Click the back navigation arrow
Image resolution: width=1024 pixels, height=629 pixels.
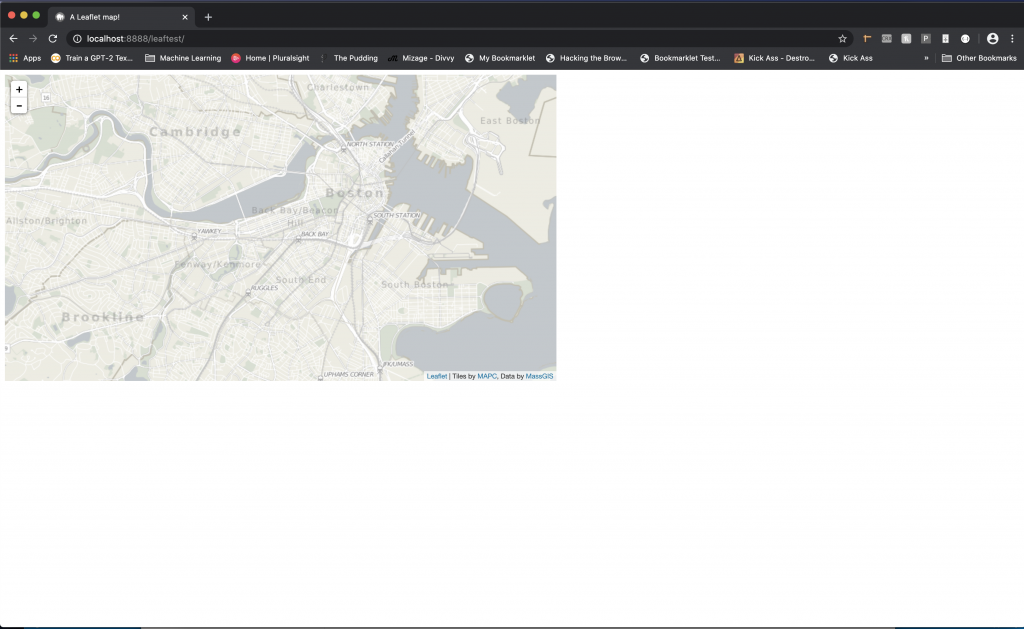pos(12,38)
